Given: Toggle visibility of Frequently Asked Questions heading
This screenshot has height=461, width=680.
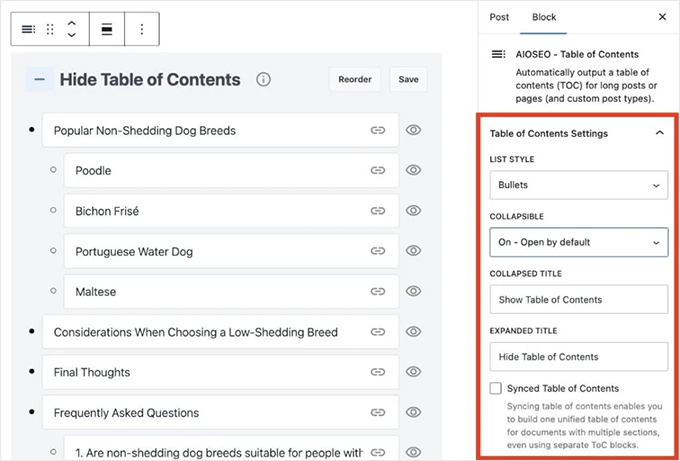Looking at the screenshot, I should pyautogui.click(x=413, y=412).
